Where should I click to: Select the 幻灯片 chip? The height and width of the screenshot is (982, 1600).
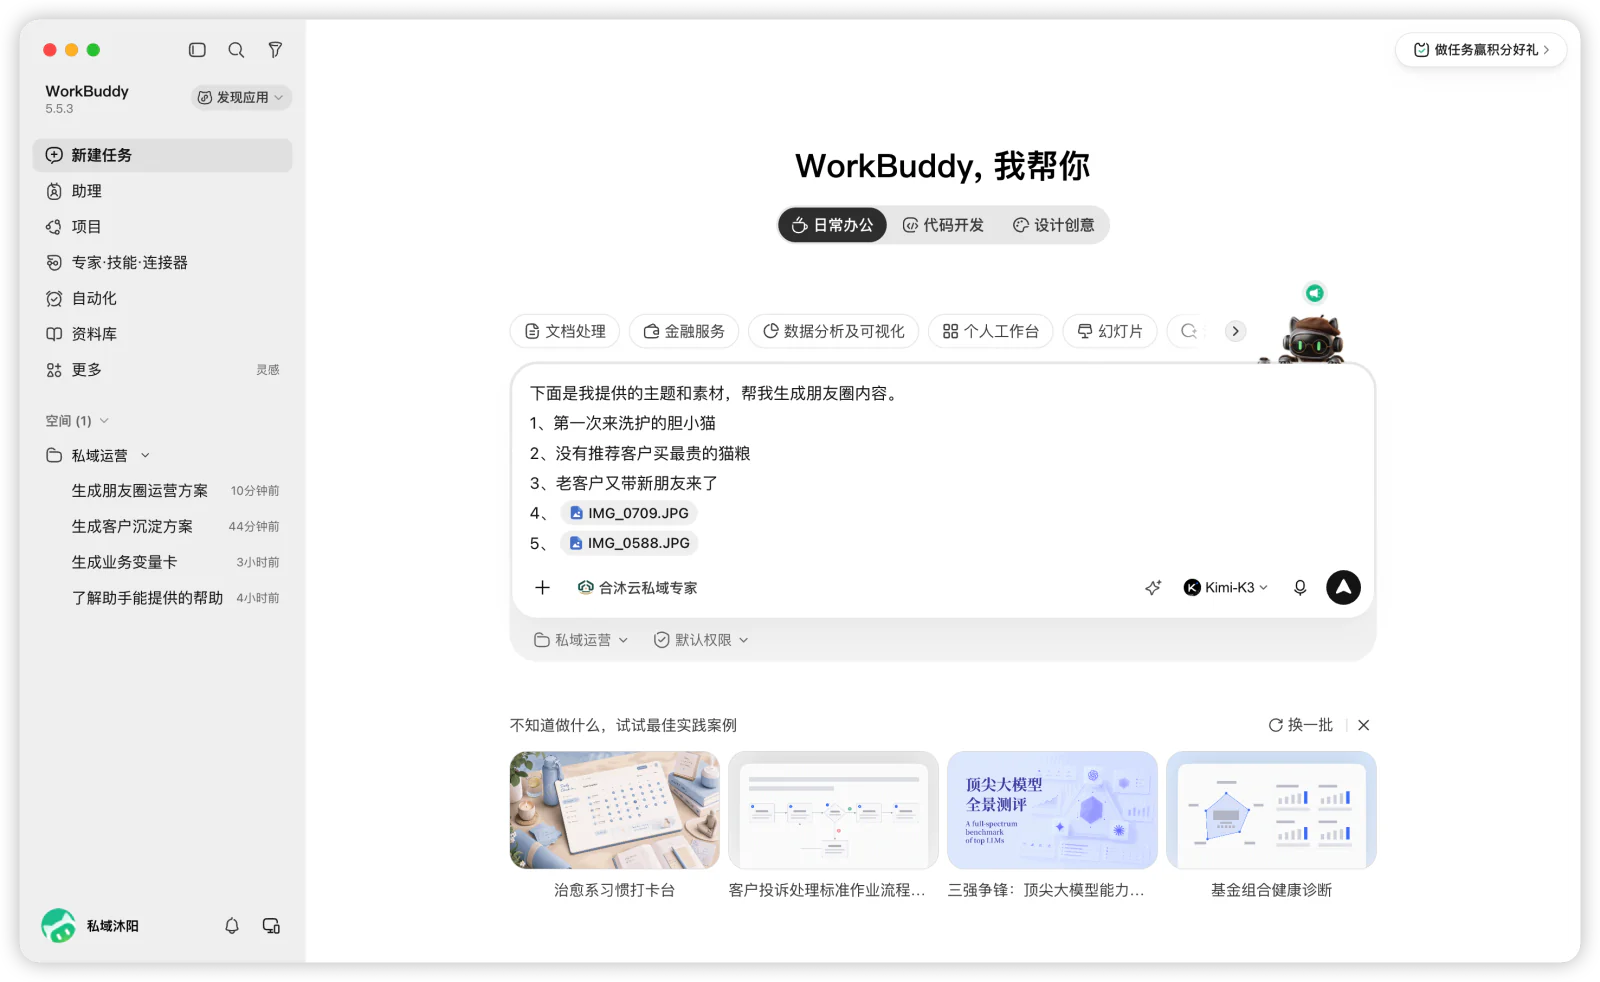(x=1110, y=331)
